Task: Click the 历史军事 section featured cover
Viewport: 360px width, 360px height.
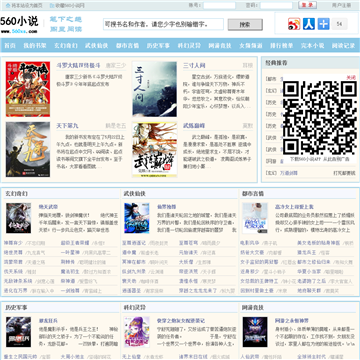Action: click(18, 332)
